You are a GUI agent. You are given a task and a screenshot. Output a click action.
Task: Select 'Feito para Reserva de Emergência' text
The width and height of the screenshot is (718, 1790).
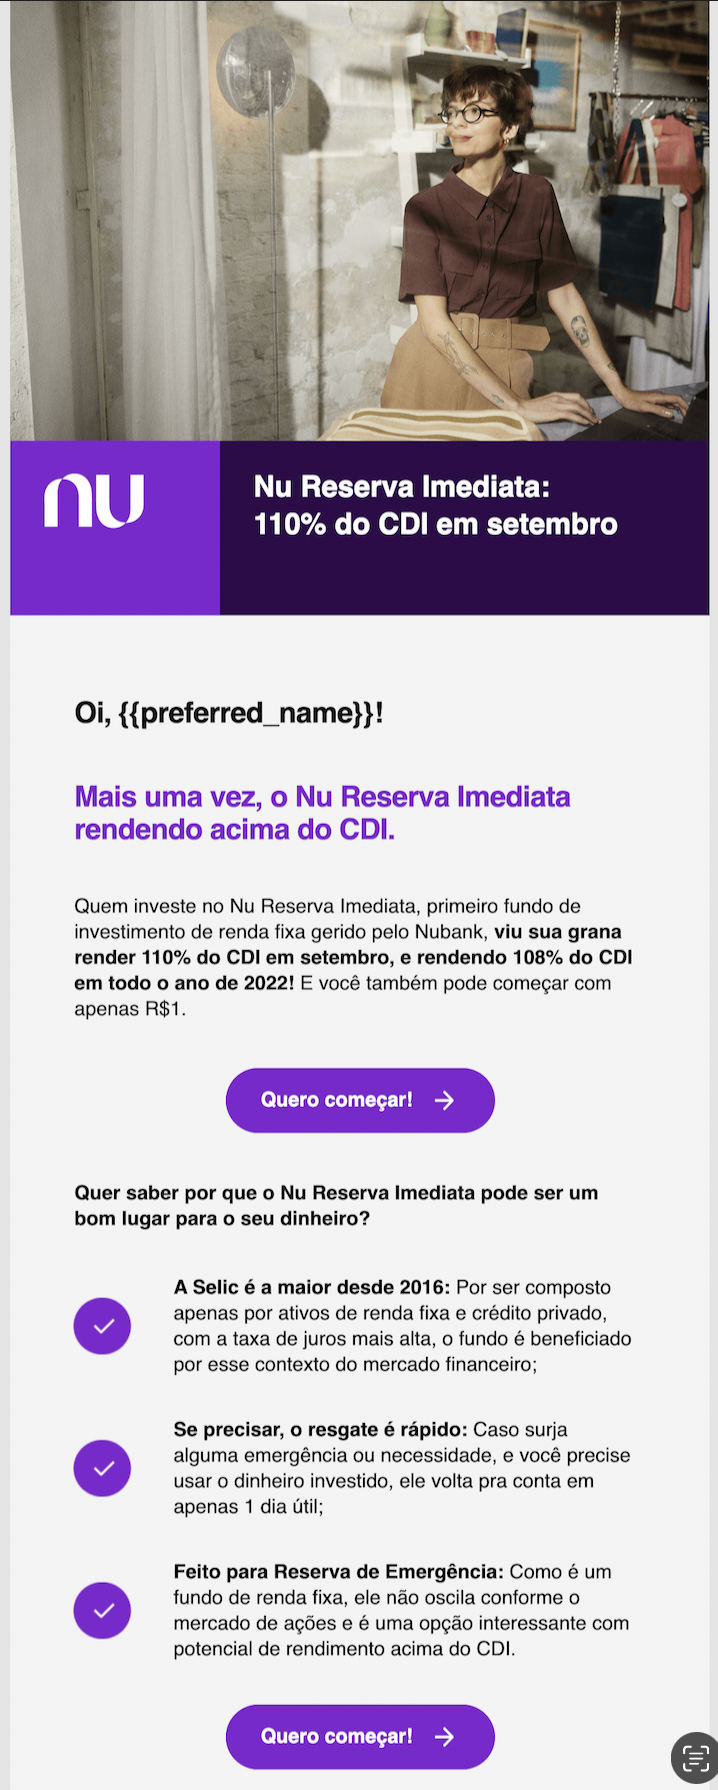pyautogui.click(x=338, y=1571)
